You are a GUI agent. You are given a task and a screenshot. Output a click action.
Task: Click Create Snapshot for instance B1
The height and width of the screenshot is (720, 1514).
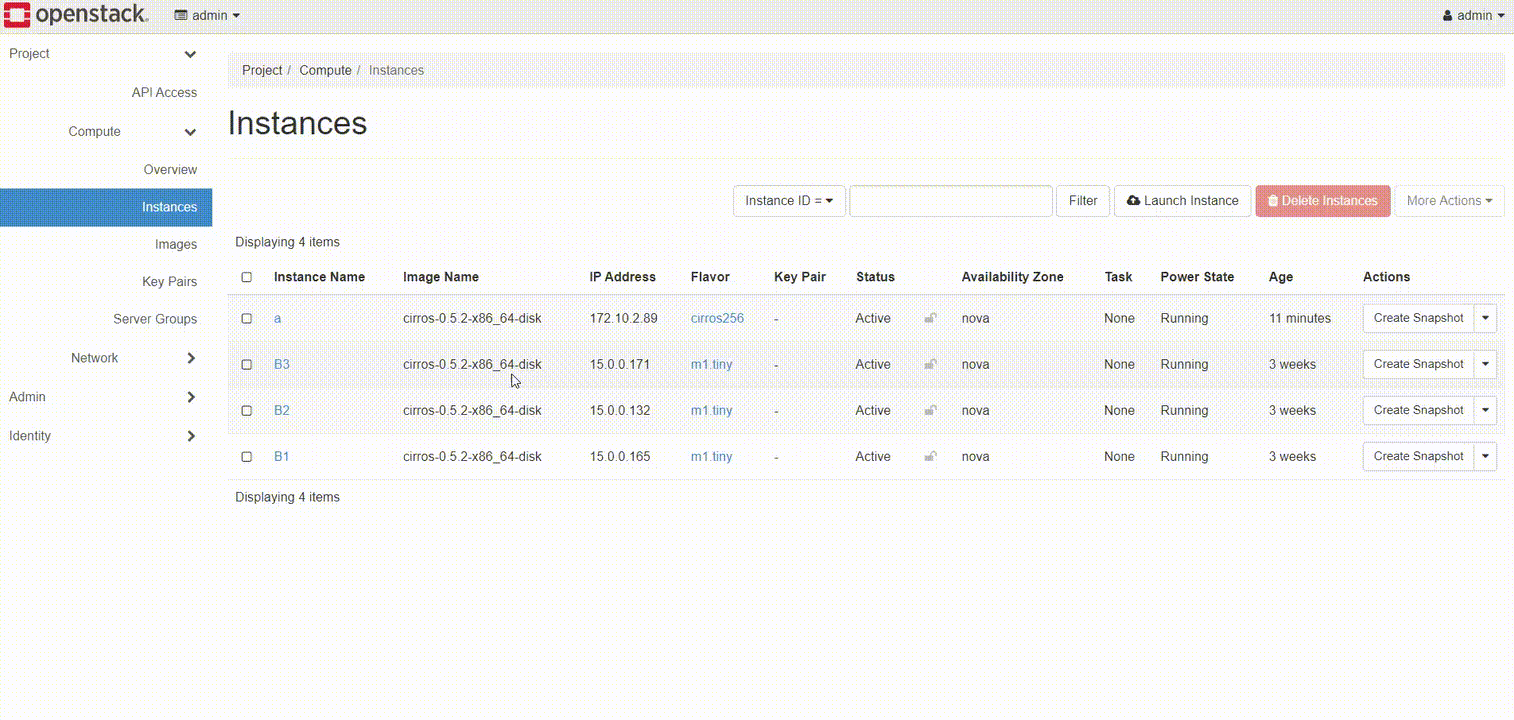(1418, 457)
